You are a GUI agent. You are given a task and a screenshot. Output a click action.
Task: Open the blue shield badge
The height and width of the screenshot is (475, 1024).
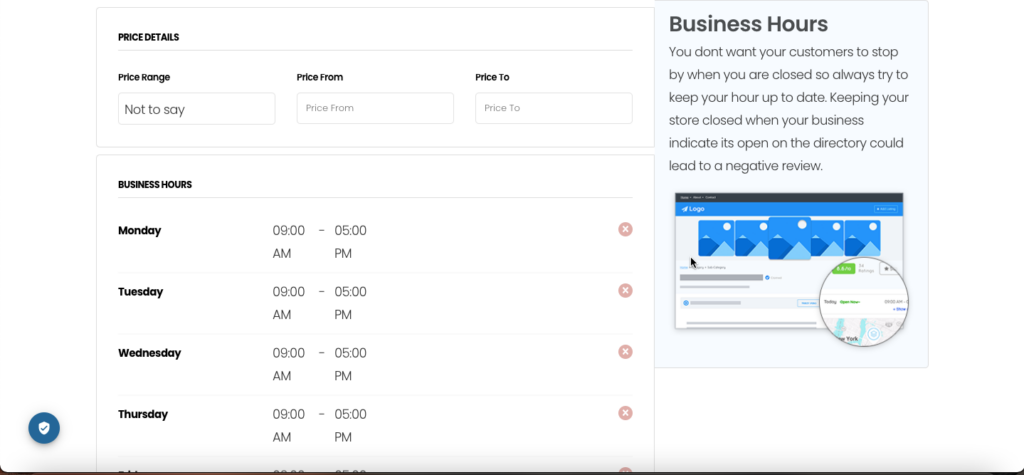[x=44, y=428]
